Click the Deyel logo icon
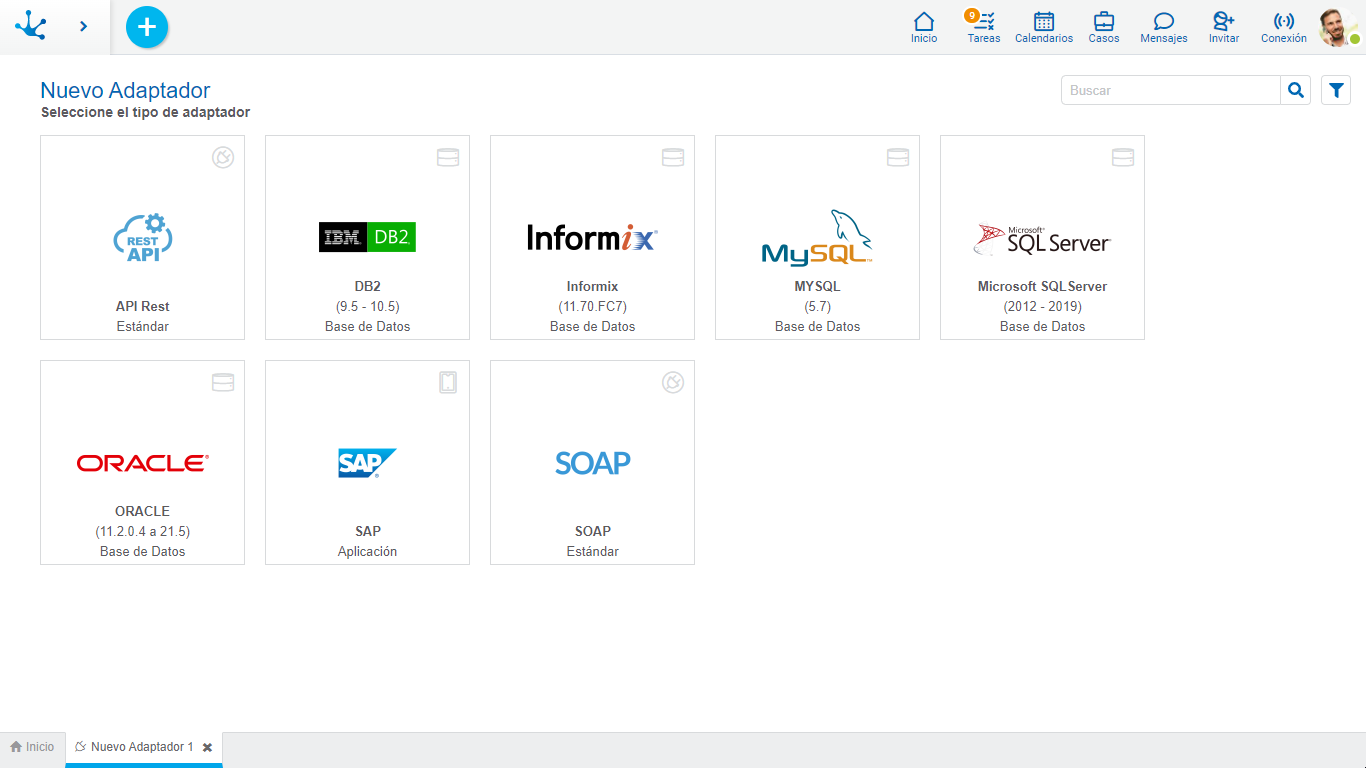Viewport: 1366px width, 768px height. pos(31,26)
